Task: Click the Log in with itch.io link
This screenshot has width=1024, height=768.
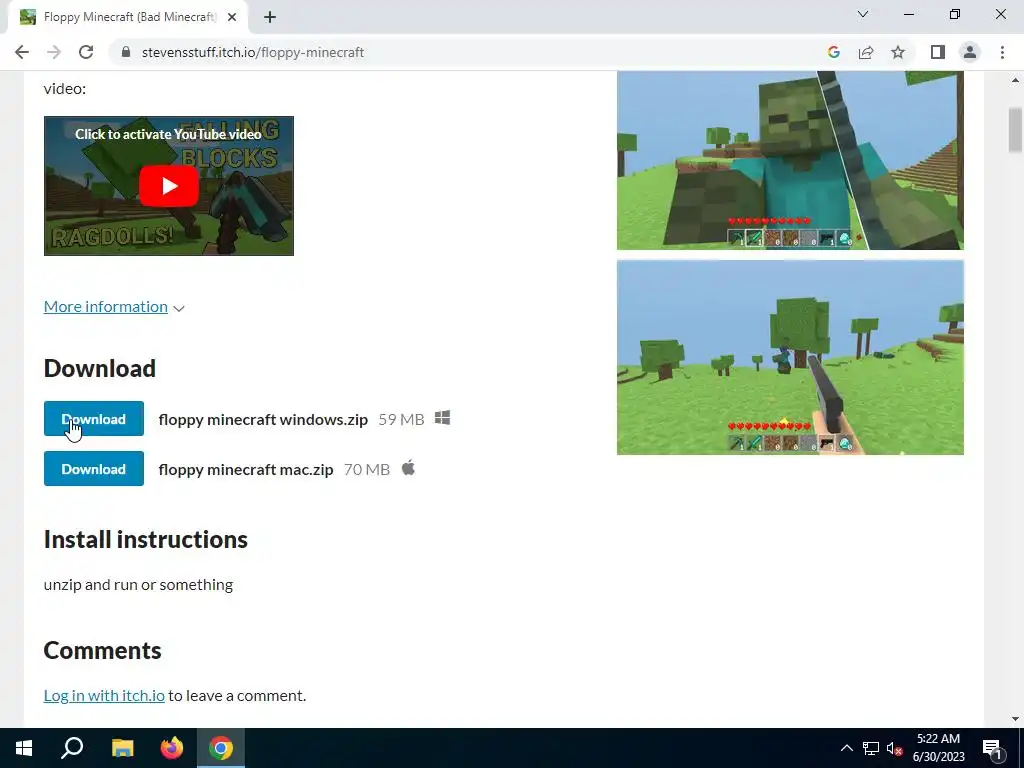Action: coord(104,696)
